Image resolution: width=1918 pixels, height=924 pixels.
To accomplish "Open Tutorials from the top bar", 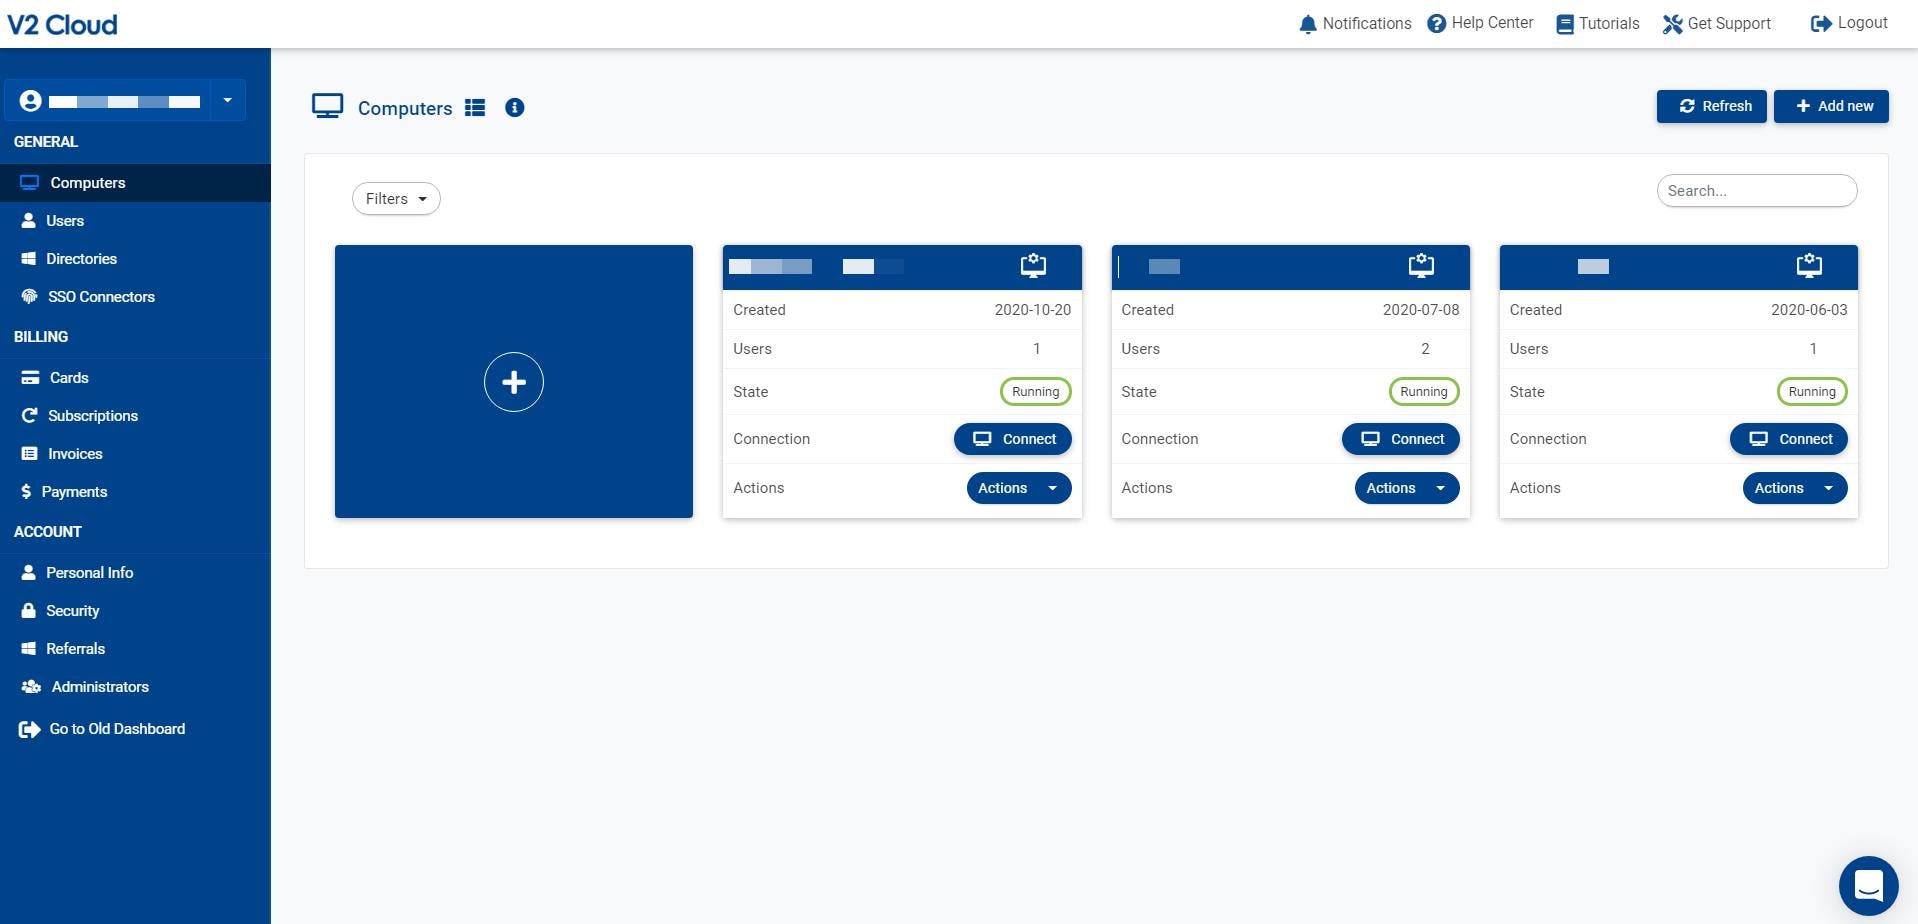I will [x=1564, y=23].
